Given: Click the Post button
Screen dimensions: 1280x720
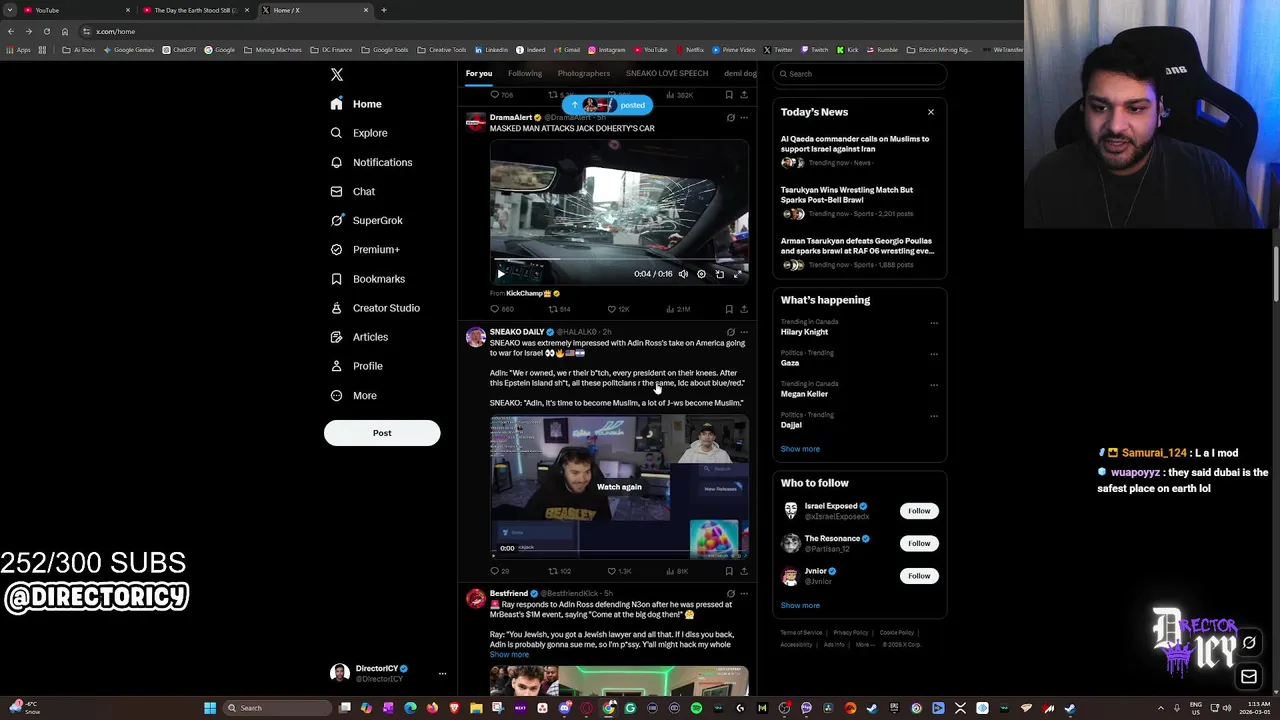Looking at the screenshot, I should point(382,433).
